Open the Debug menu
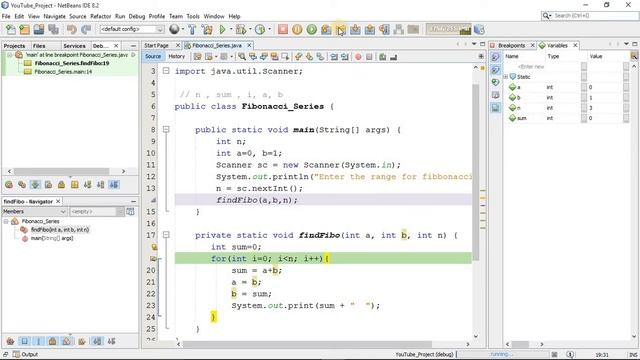Image resolution: width=640 pixels, height=360 pixels. pyautogui.click(x=137, y=16)
